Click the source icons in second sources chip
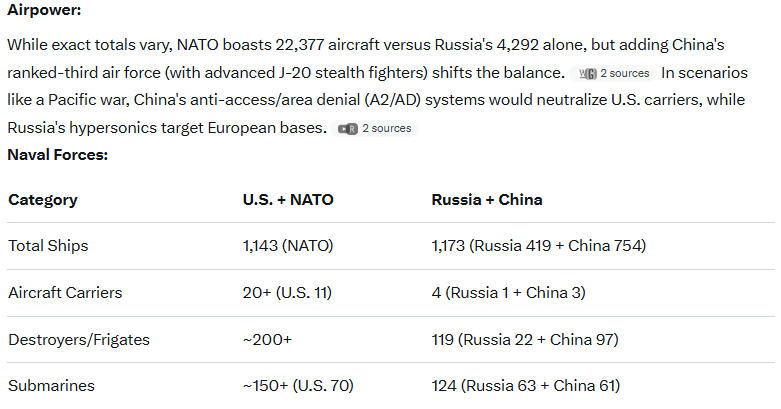 click(x=348, y=129)
